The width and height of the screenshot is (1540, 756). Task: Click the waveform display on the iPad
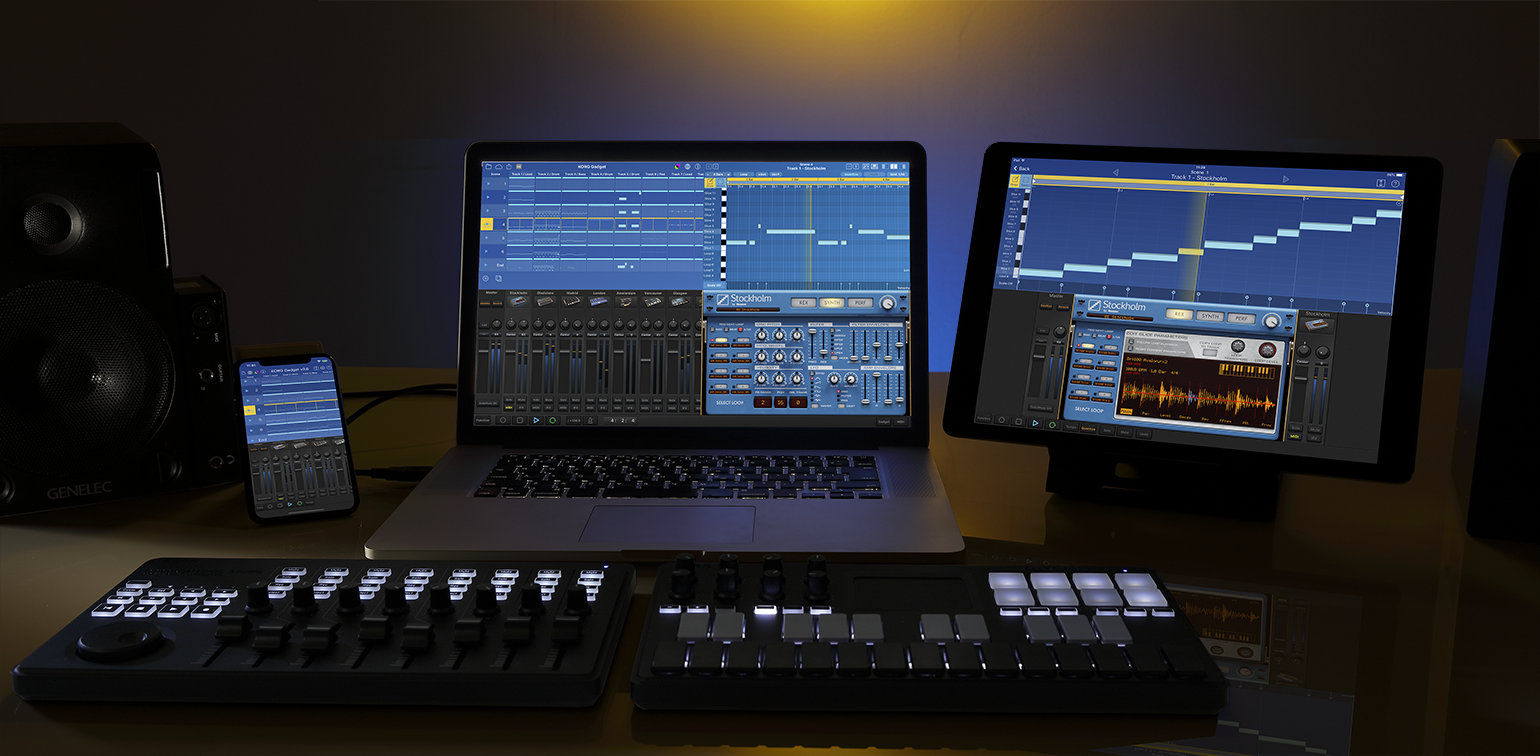1200,397
